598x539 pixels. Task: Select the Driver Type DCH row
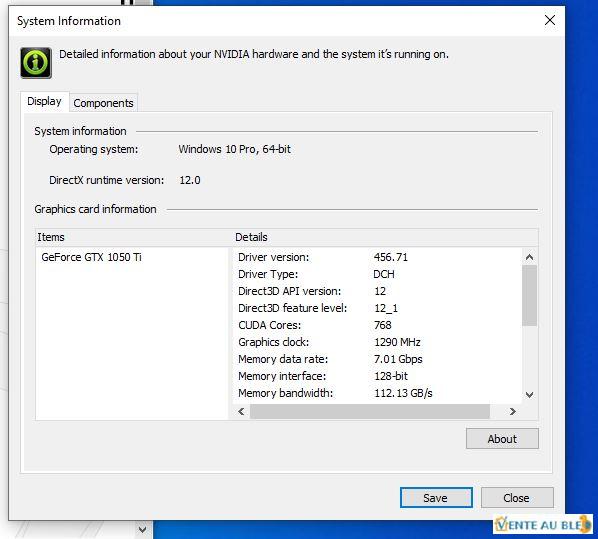[377, 274]
